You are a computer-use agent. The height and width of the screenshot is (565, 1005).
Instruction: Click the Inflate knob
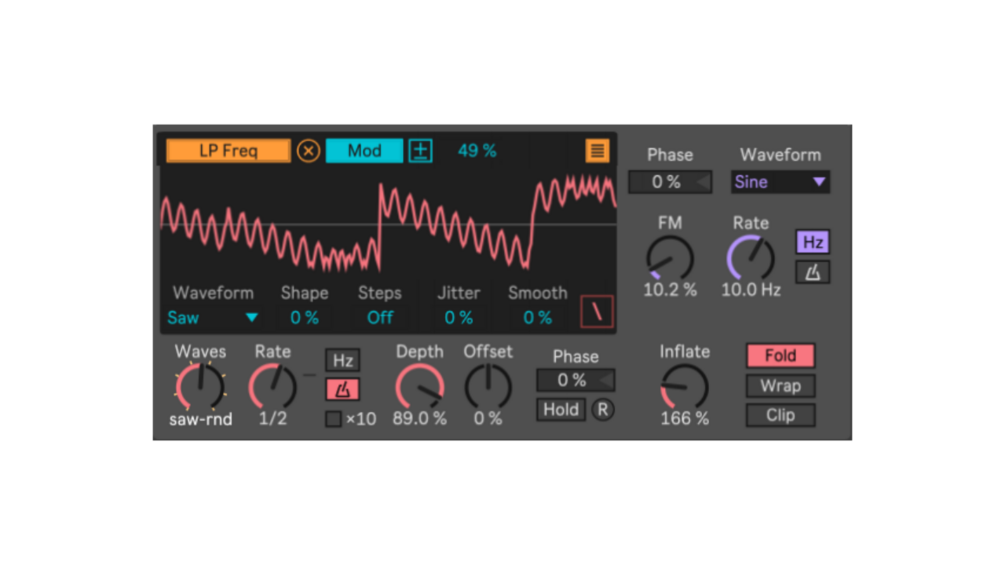(x=685, y=386)
